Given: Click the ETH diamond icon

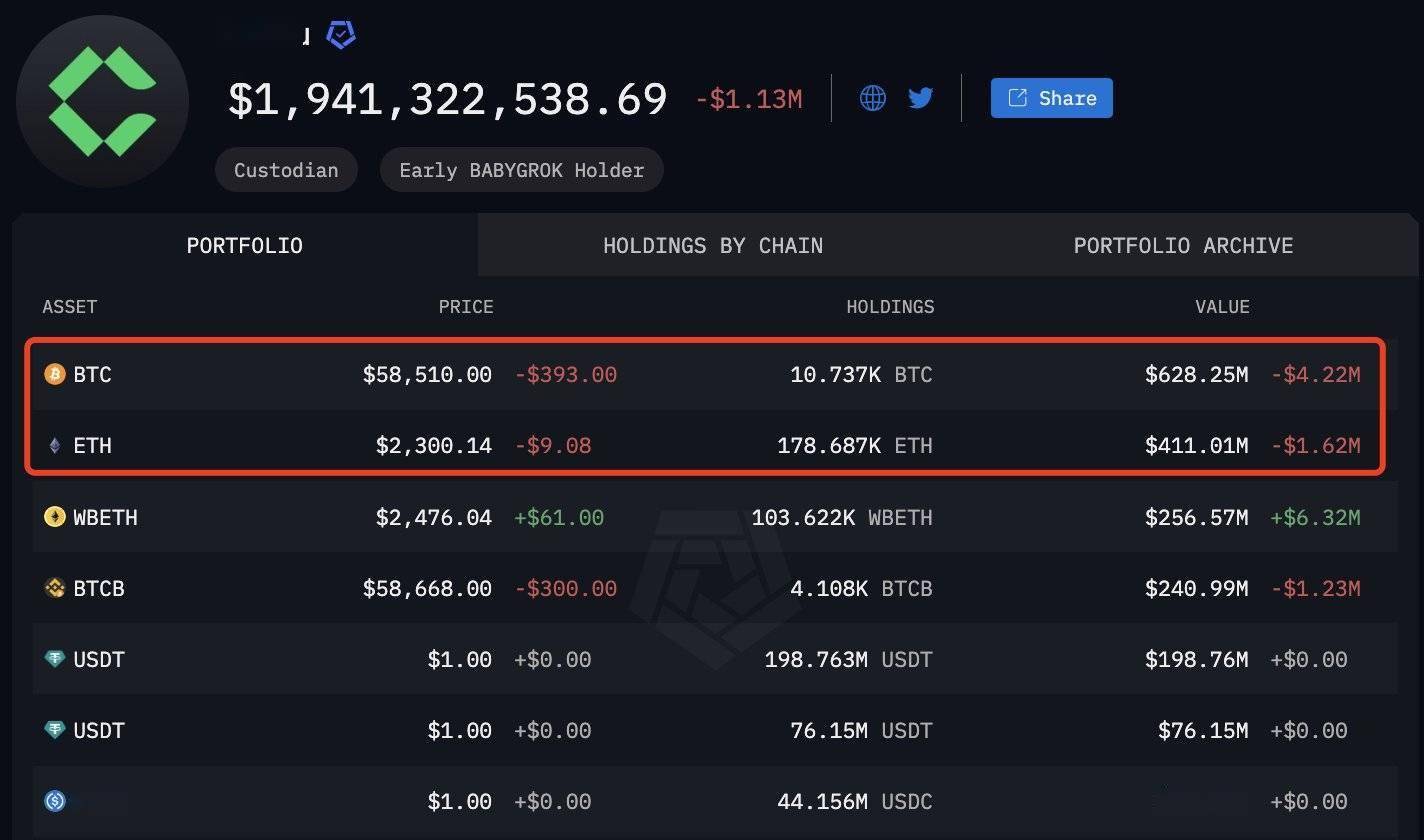Looking at the screenshot, I should tap(55, 446).
